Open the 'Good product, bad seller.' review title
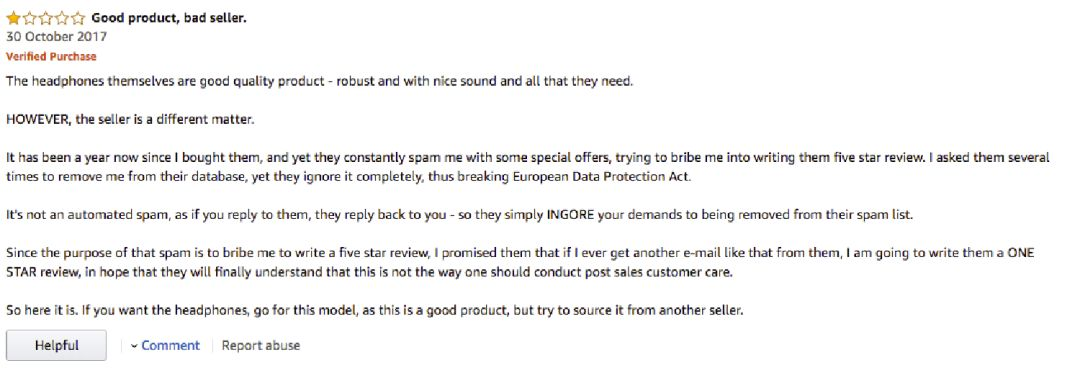 (169, 19)
